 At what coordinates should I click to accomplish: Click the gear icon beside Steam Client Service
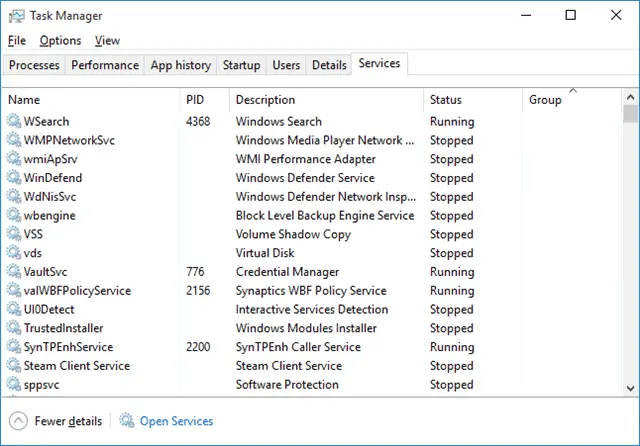(x=14, y=365)
